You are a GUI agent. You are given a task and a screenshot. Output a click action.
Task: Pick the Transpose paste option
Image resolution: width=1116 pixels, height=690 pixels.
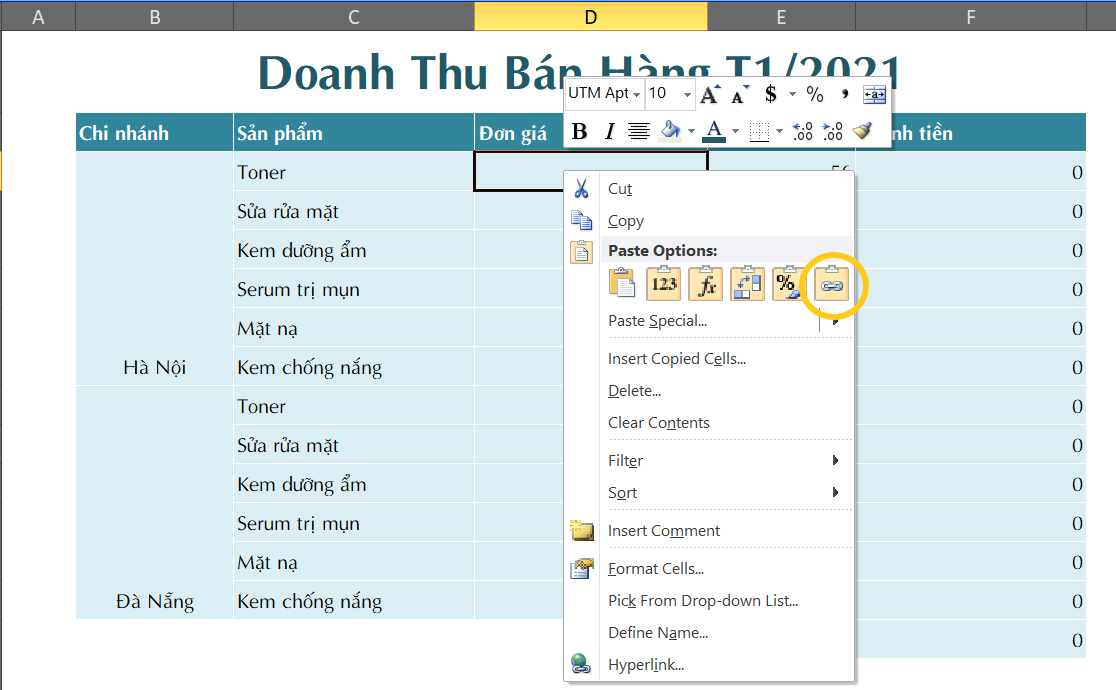pyautogui.click(x=748, y=284)
